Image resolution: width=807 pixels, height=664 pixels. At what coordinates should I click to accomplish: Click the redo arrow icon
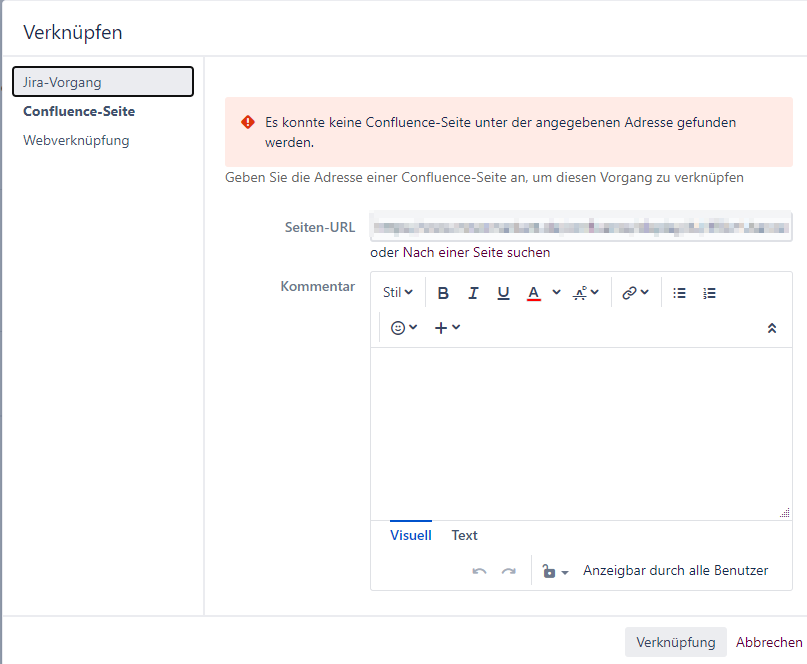[x=509, y=571]
